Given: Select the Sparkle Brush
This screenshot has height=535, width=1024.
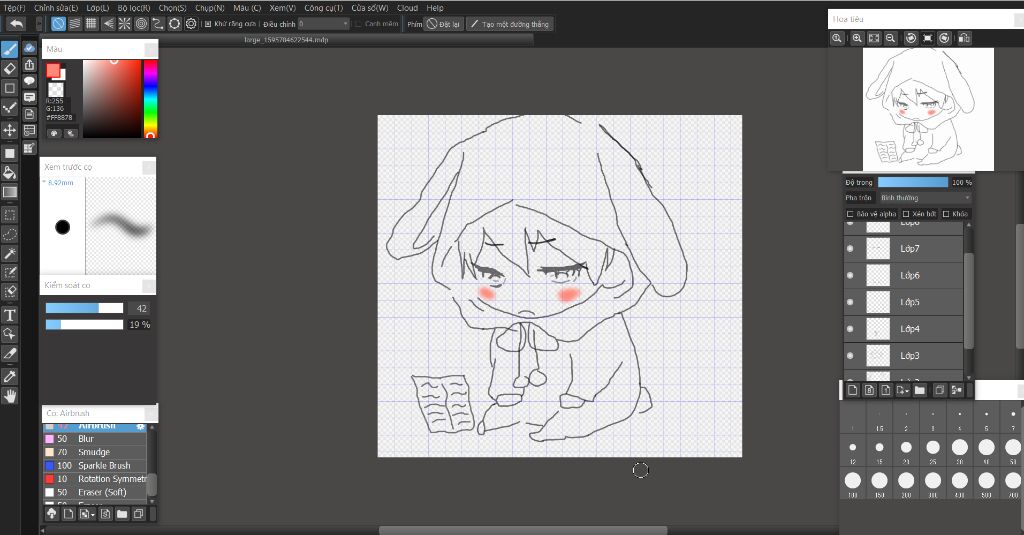Looking at the screenshot, I should [95, 466].
